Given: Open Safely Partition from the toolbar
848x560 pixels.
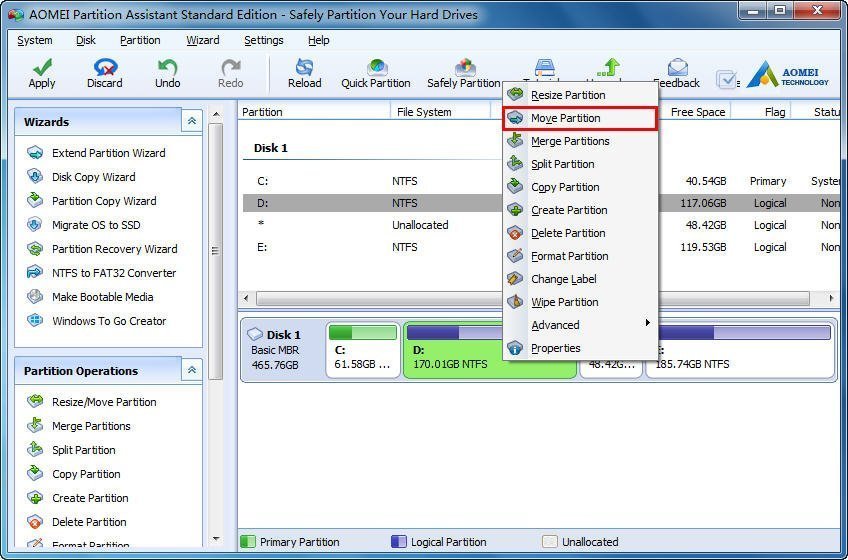Looking at the screenshot, I should point(463,73).
